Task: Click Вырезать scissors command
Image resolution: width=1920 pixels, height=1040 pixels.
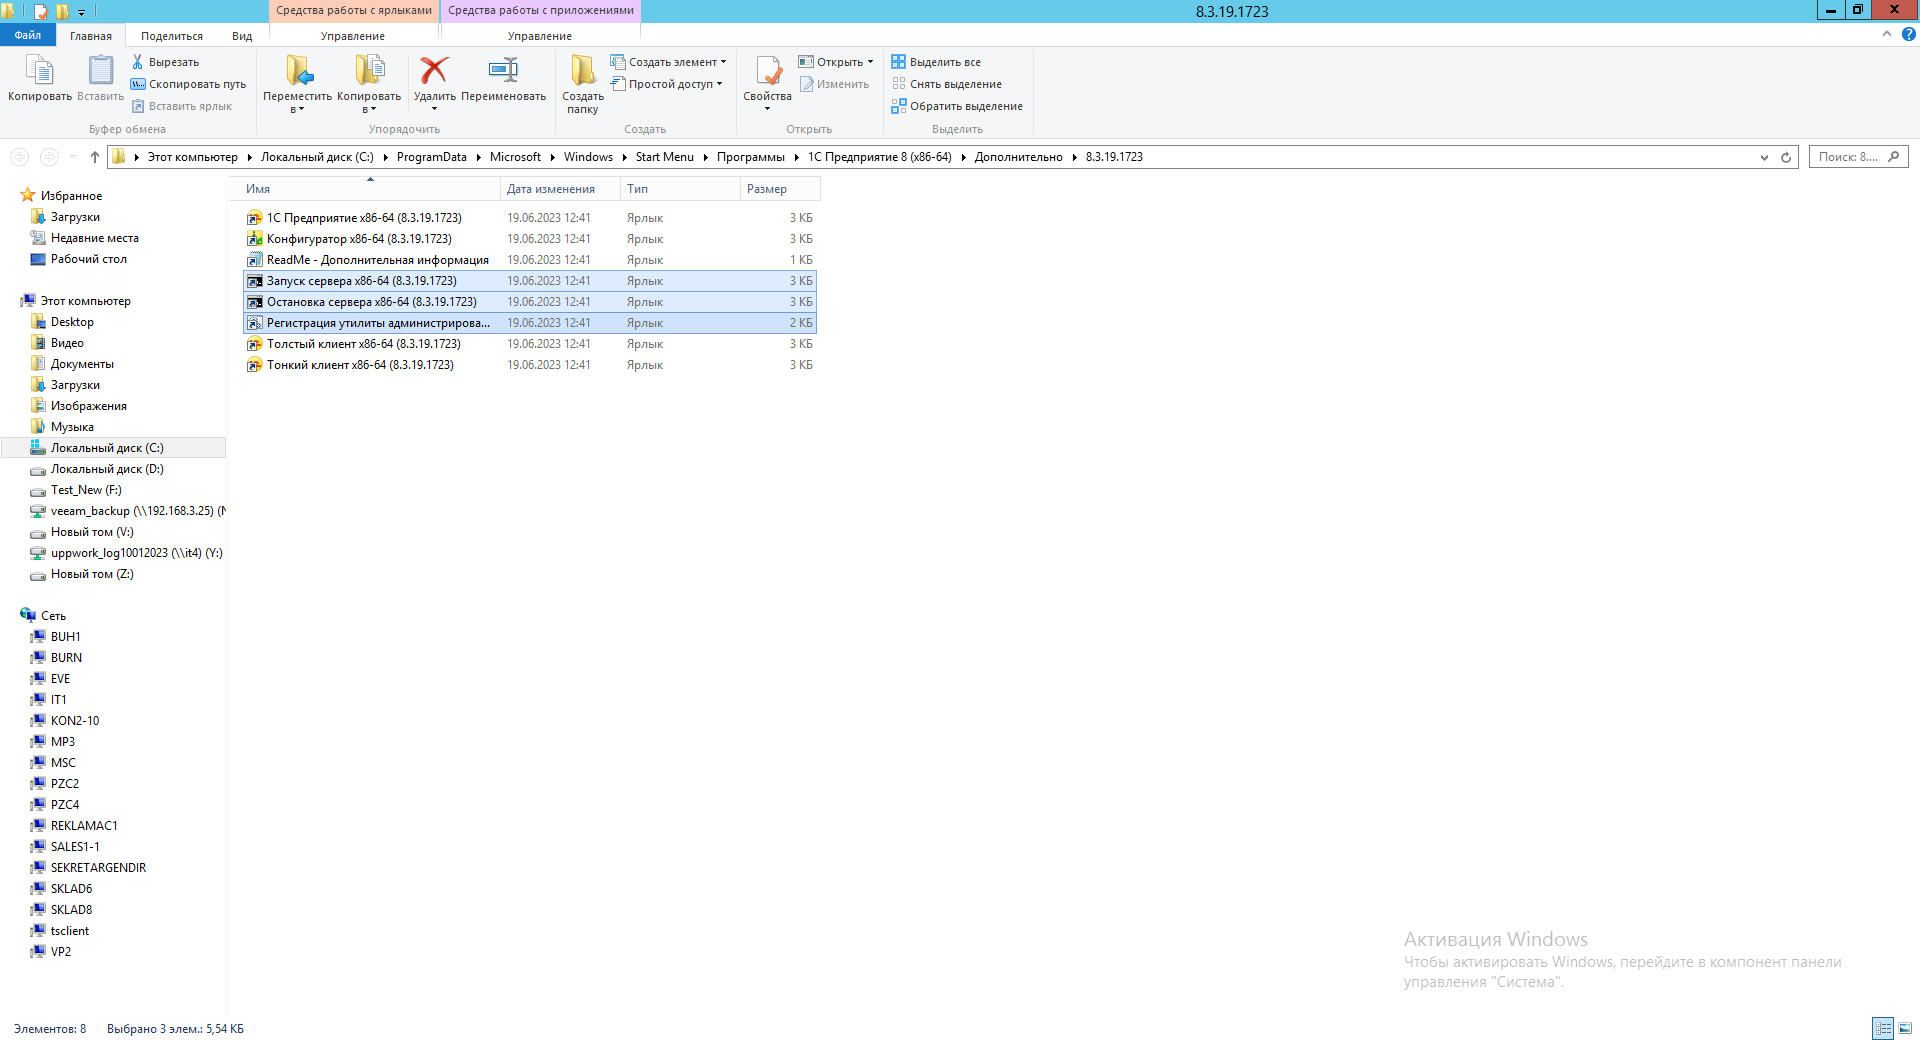Action: tap(165, 62)
